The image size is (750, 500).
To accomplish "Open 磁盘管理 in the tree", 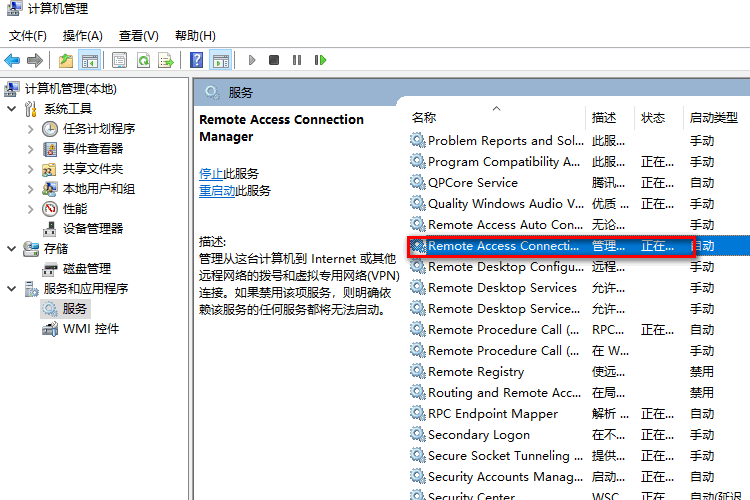I will (87, 269).
